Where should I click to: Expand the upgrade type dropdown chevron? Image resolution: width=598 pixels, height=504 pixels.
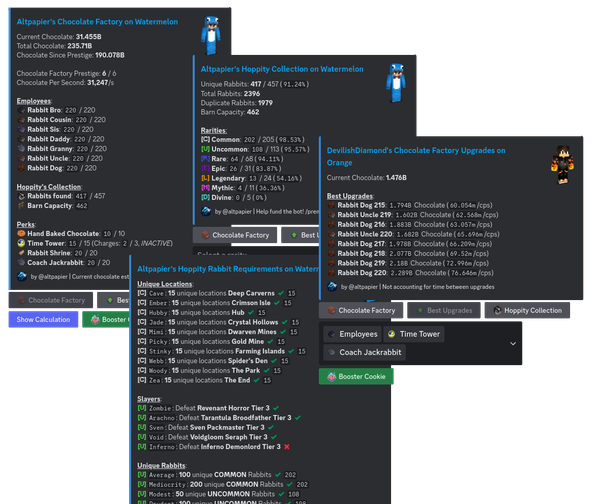pos(513,343)
